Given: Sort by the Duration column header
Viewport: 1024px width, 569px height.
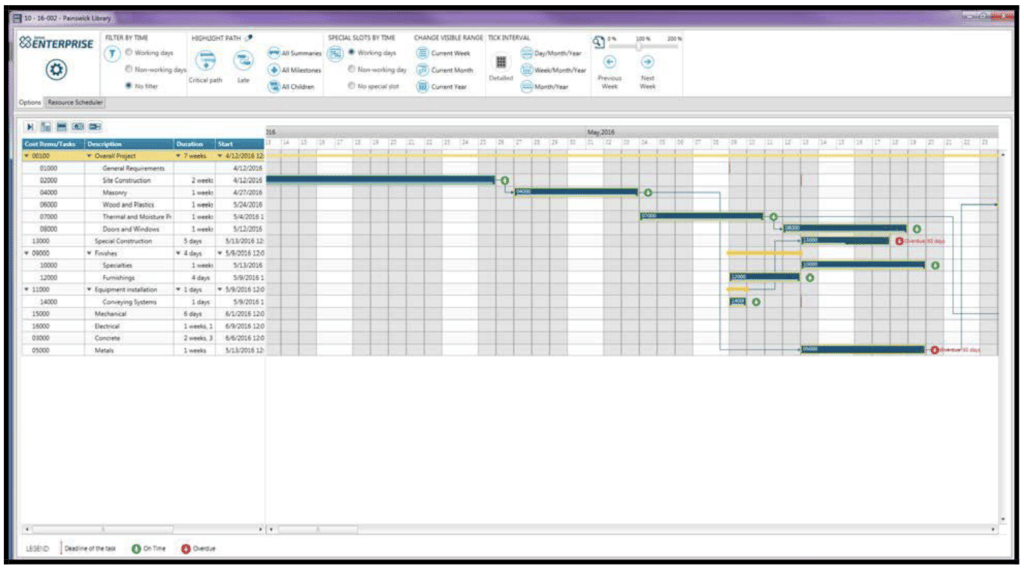Looking at the screenshot, I should (194, 144).
